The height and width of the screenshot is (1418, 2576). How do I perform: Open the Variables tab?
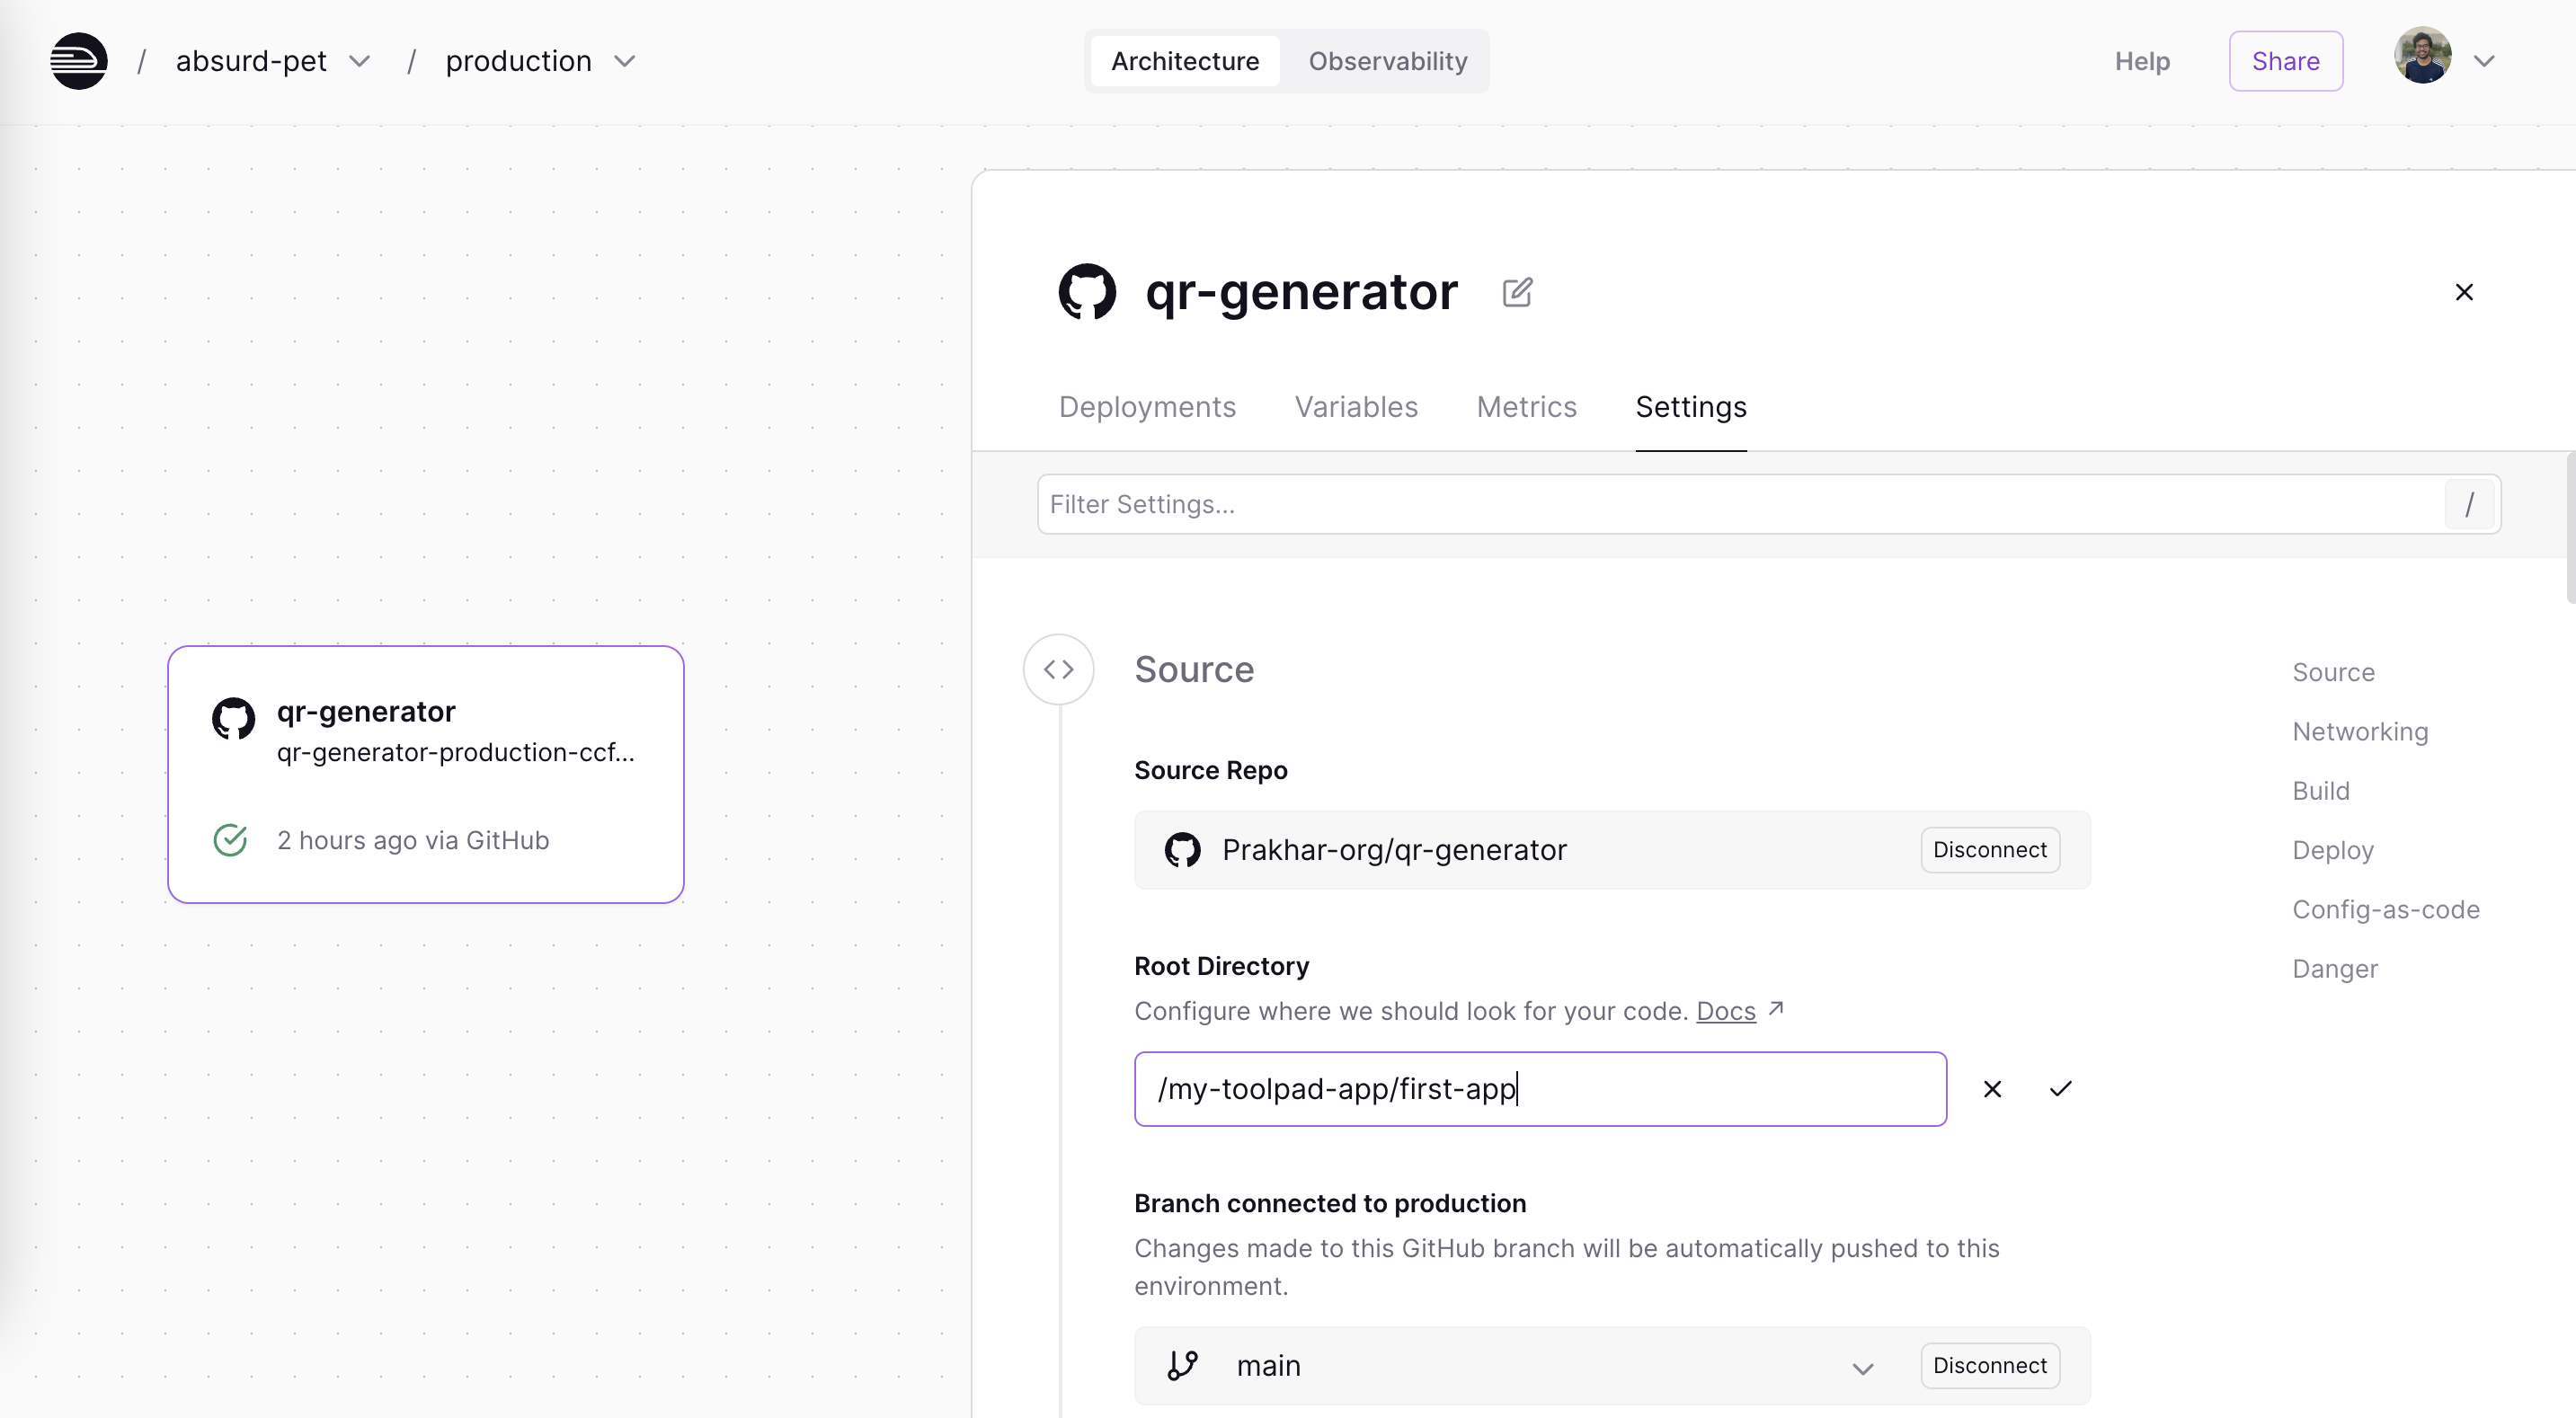[1356, 407]
